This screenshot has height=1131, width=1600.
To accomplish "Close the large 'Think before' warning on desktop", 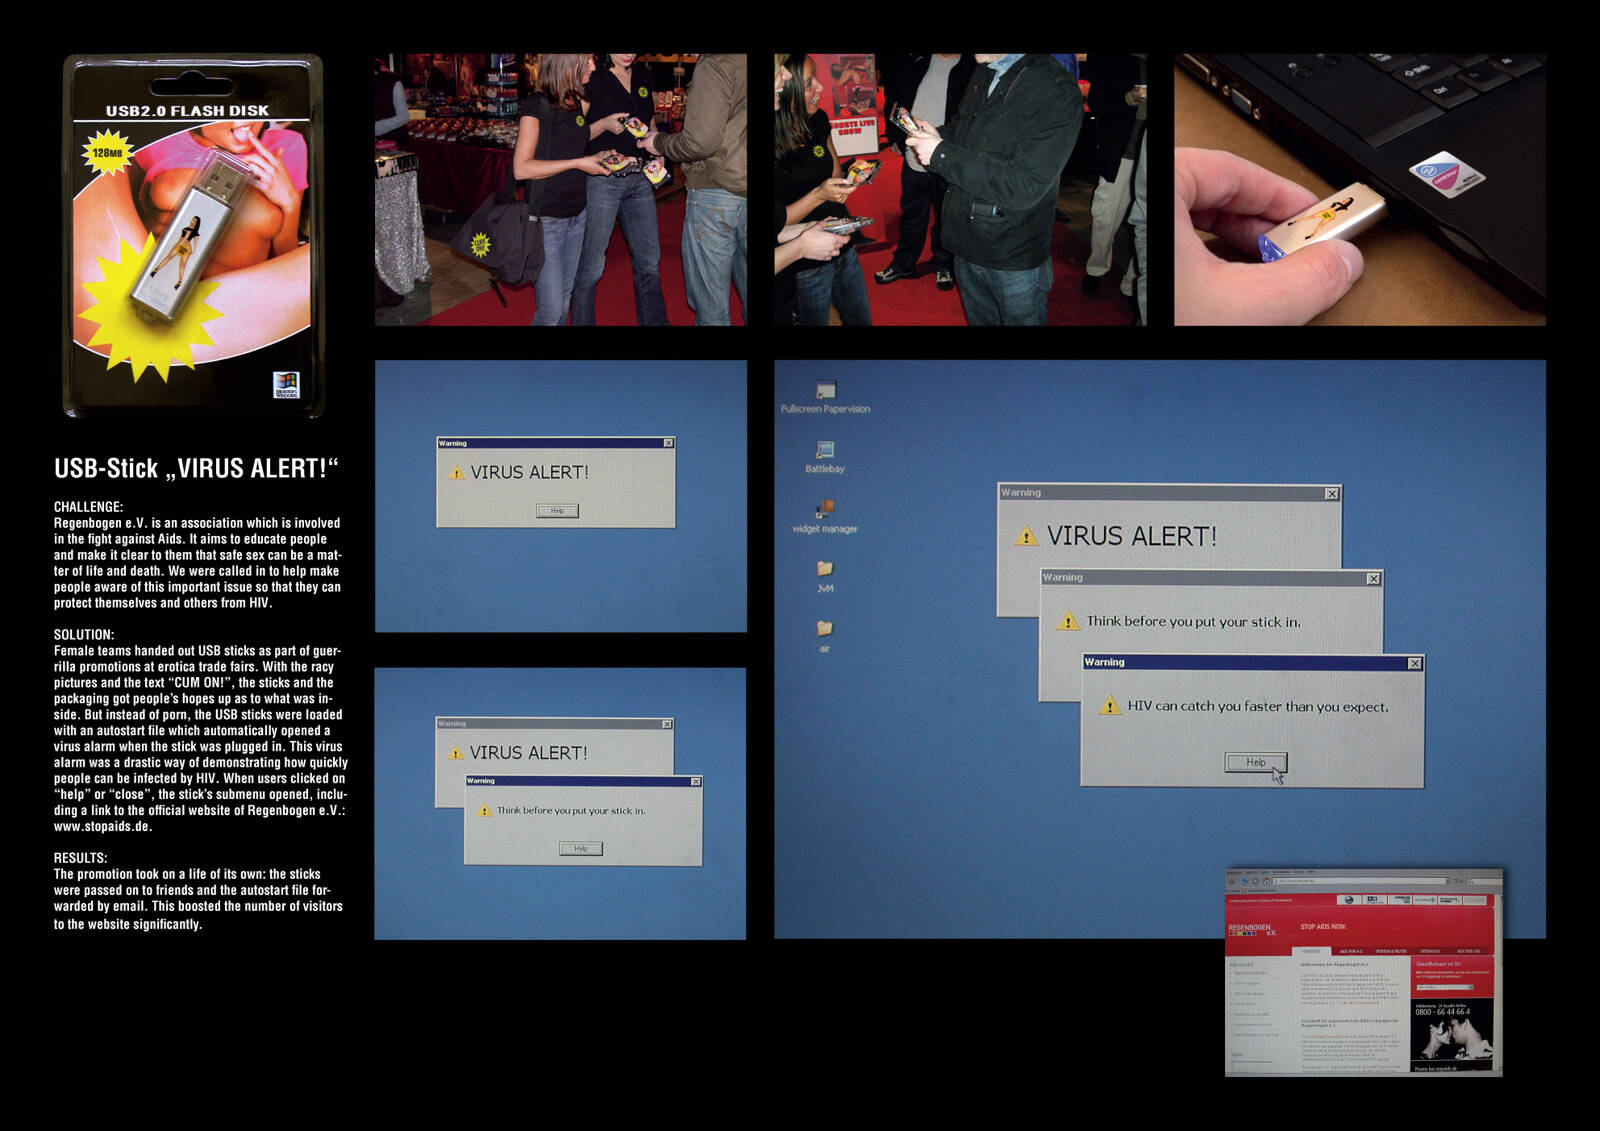I will click(1373, 578).
